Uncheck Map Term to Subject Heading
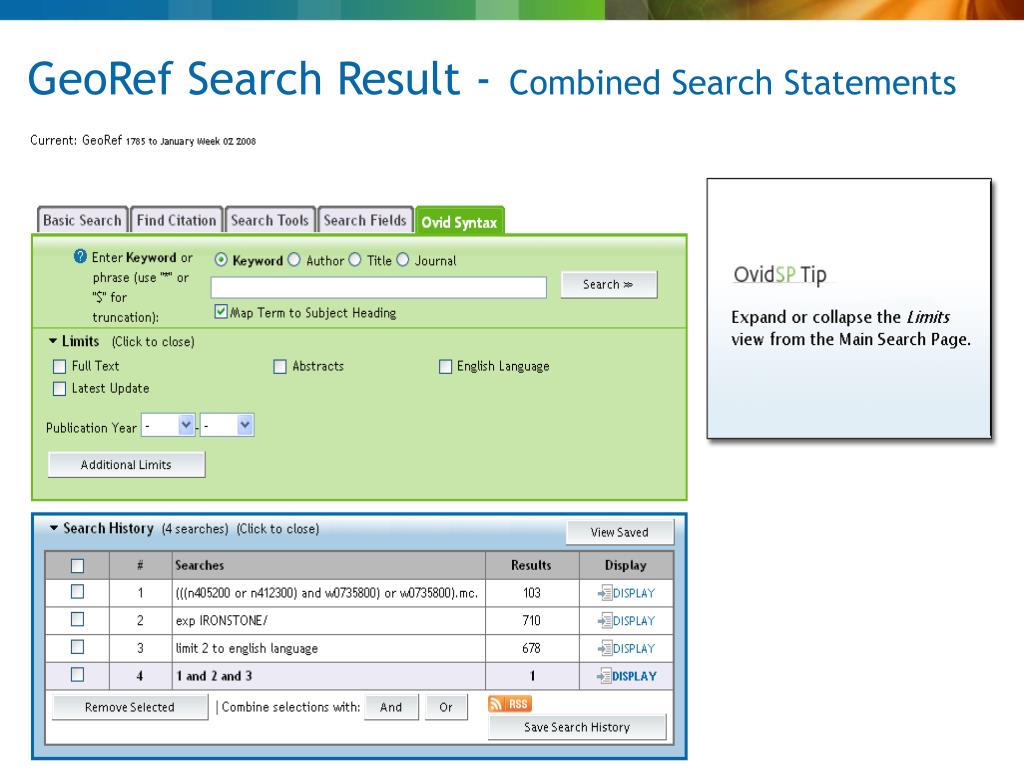The height and width of the screenshot is (768, 1024). point(221,312)
